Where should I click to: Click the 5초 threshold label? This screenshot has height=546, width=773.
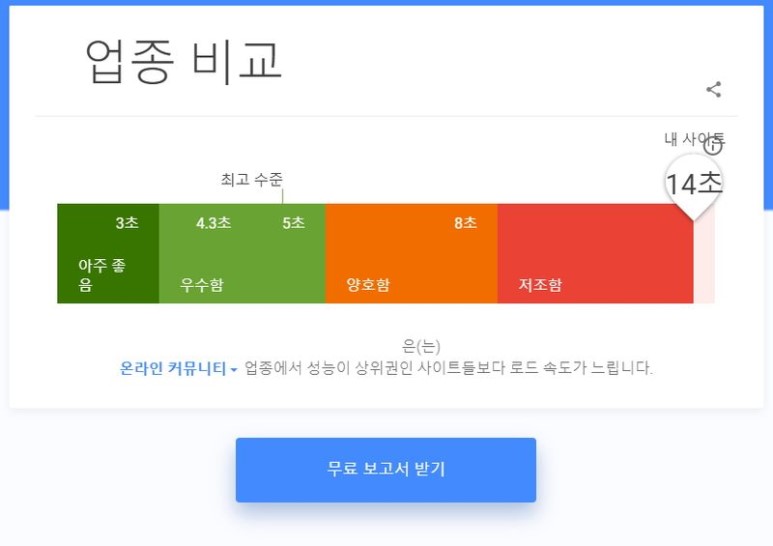pyautogui.click(x=293, y=223)
